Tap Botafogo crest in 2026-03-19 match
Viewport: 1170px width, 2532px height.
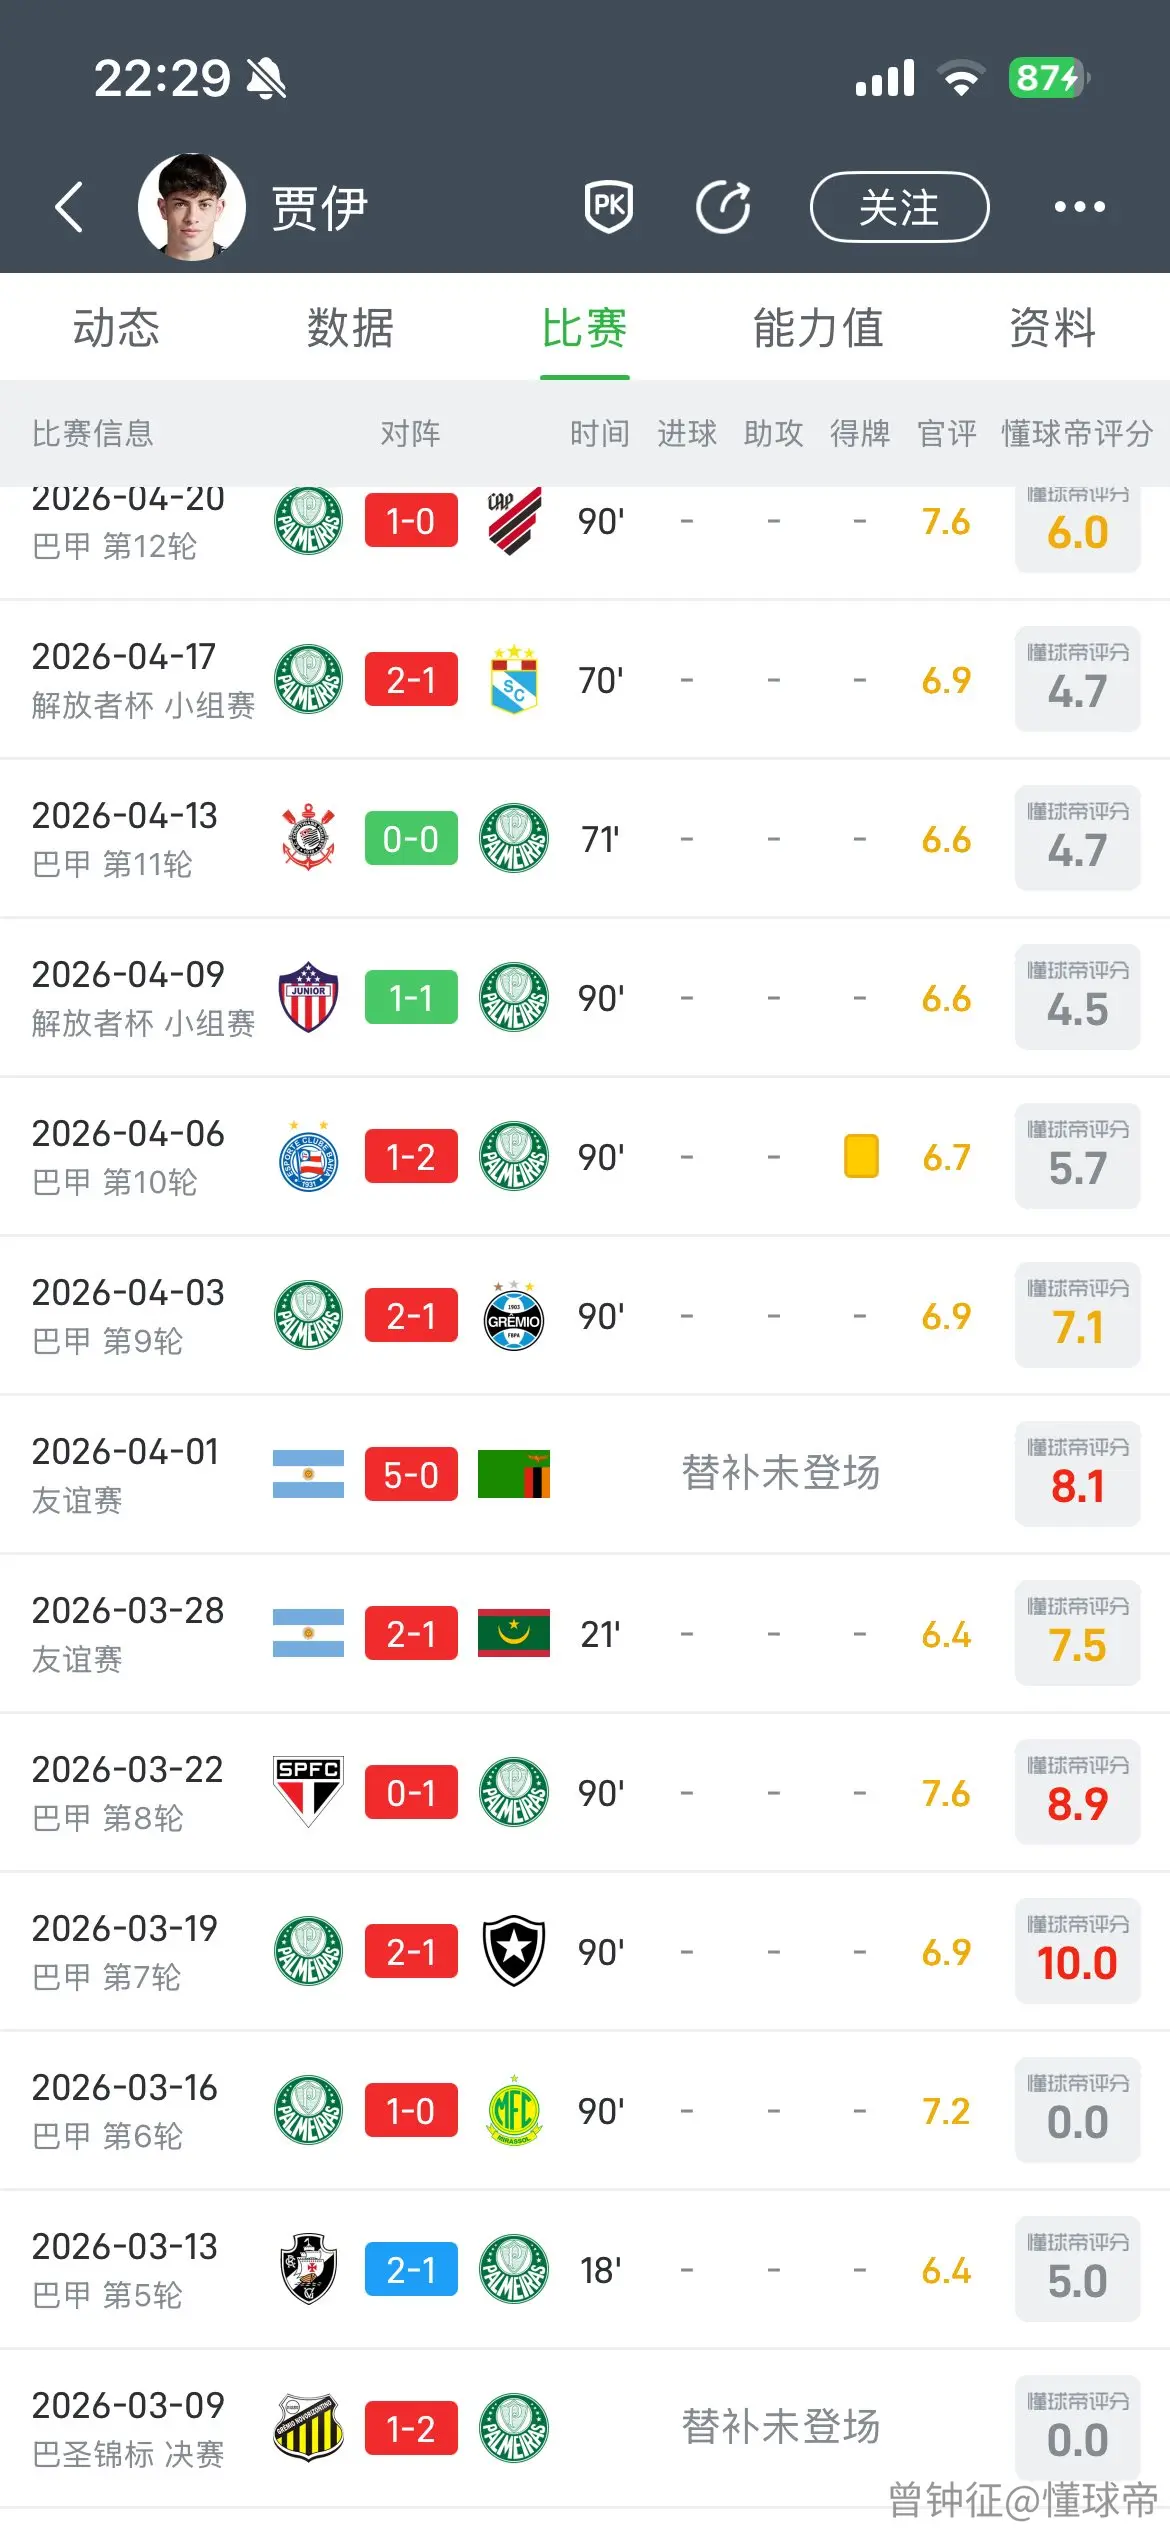(x=514, y=1951)
